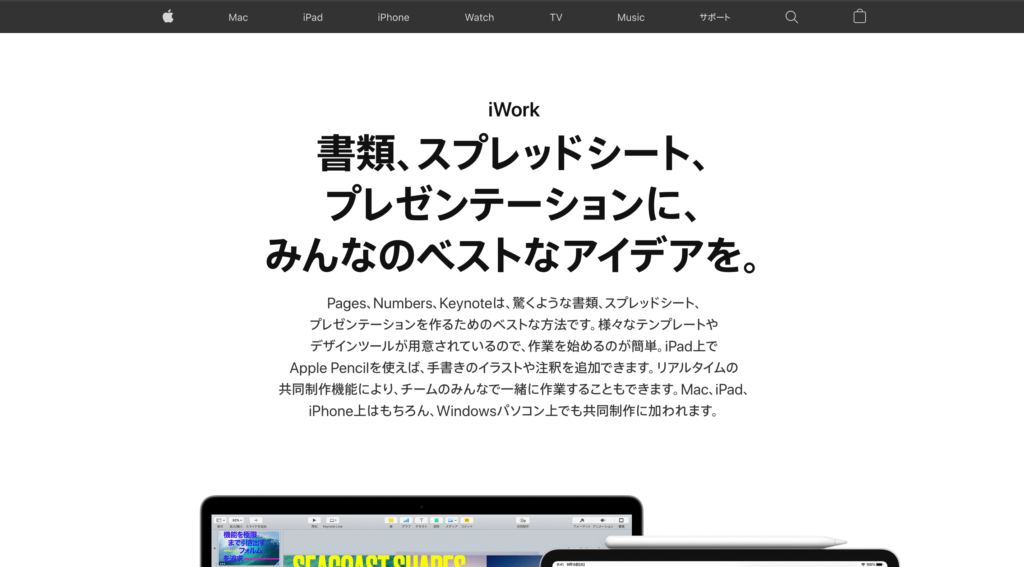
Task: Open the Mac menu item
Action: point(238,18)
